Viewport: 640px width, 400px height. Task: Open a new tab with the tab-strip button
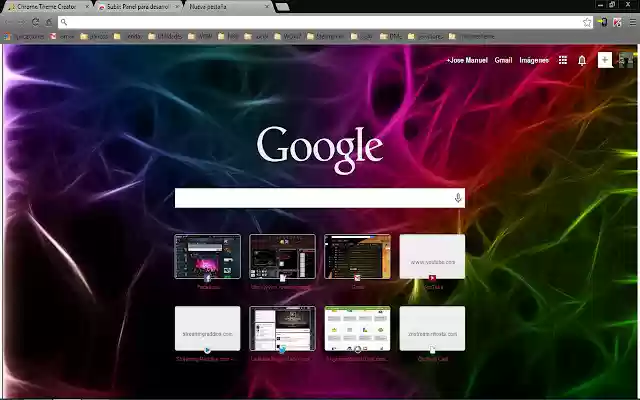[x=282, y=7]
